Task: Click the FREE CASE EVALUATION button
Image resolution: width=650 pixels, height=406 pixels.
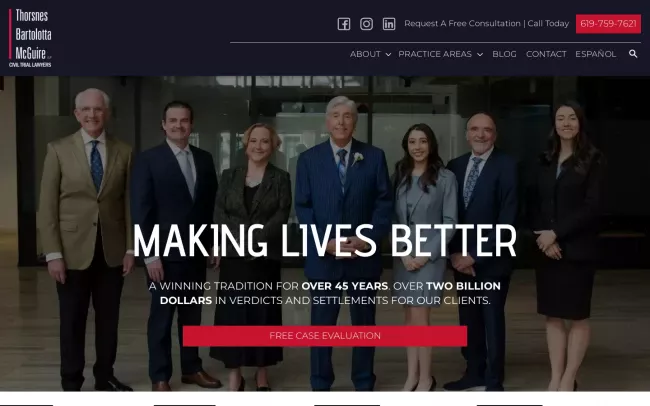Action: click(x=325, y=336)
